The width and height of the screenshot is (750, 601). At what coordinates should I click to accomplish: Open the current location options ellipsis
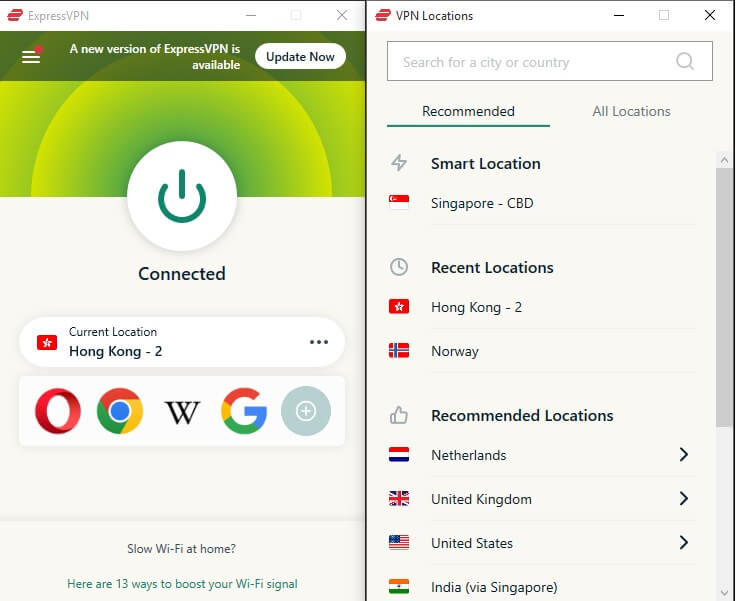tap(319, 342)
